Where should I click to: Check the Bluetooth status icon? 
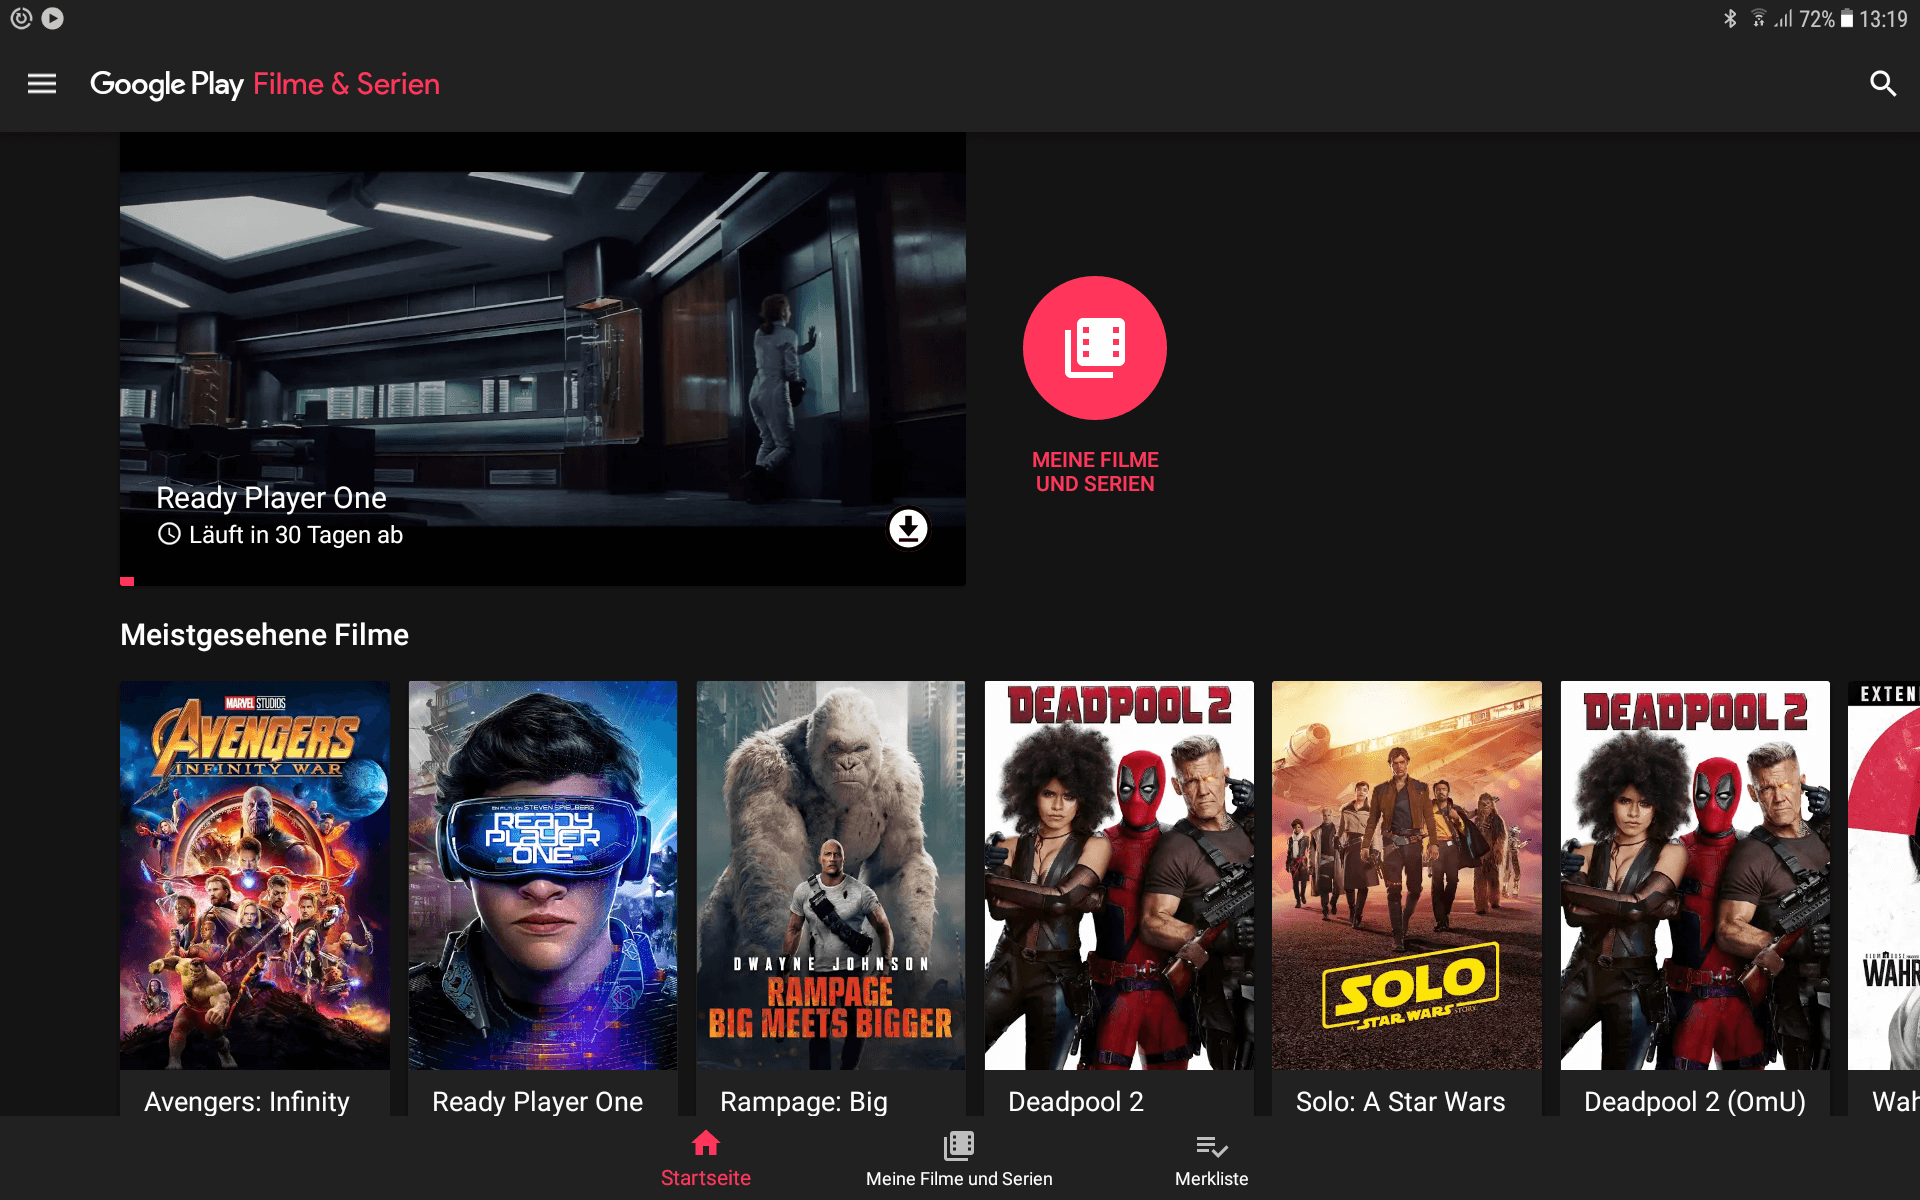pyautogui.click(x=1730, y=19)
